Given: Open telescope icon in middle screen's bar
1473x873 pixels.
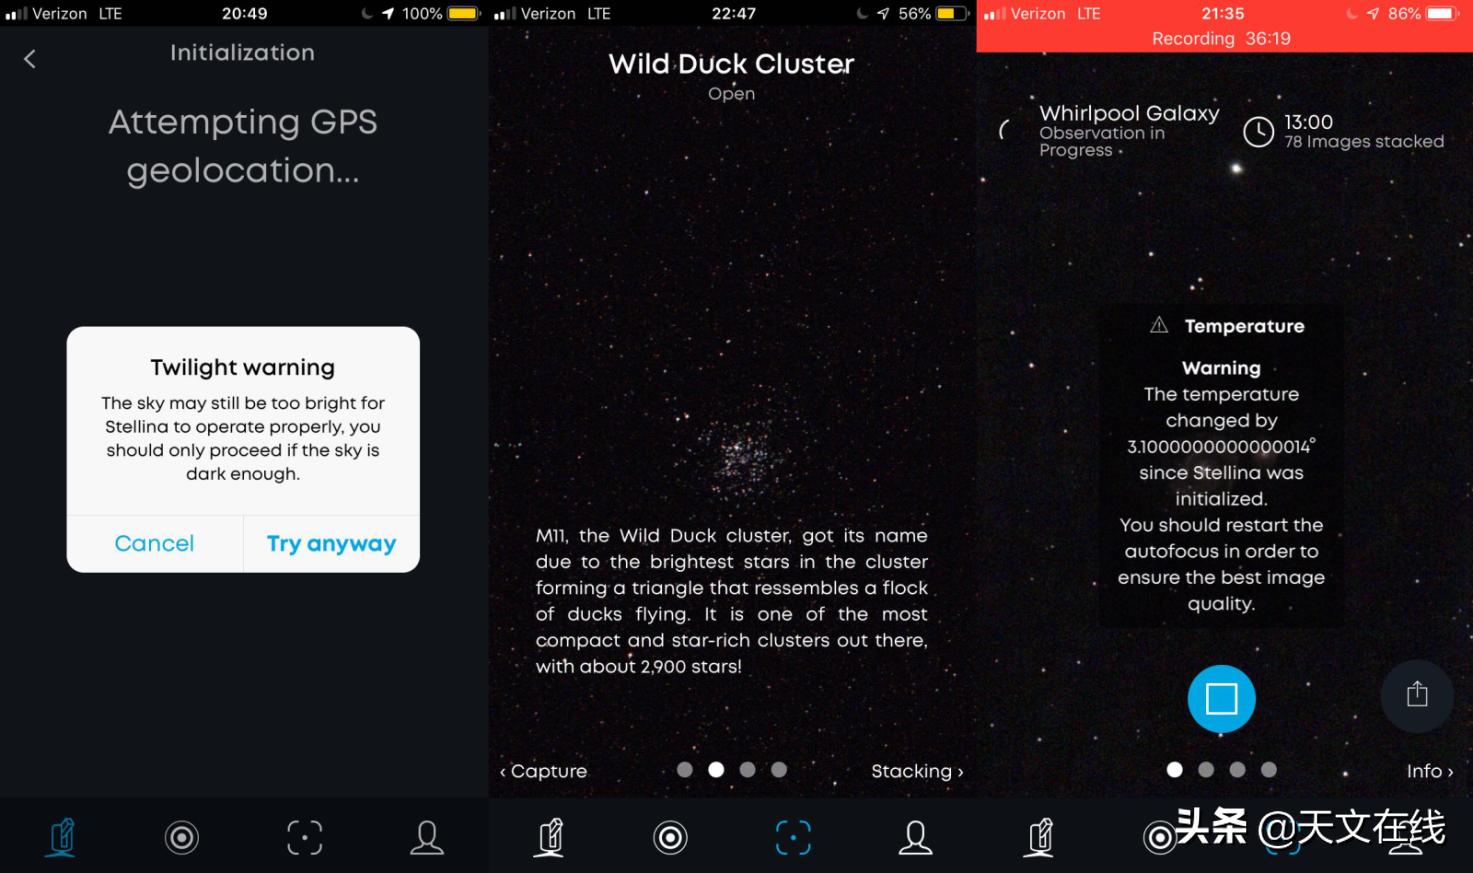Looking at the screenshot, I should [550, 837].
